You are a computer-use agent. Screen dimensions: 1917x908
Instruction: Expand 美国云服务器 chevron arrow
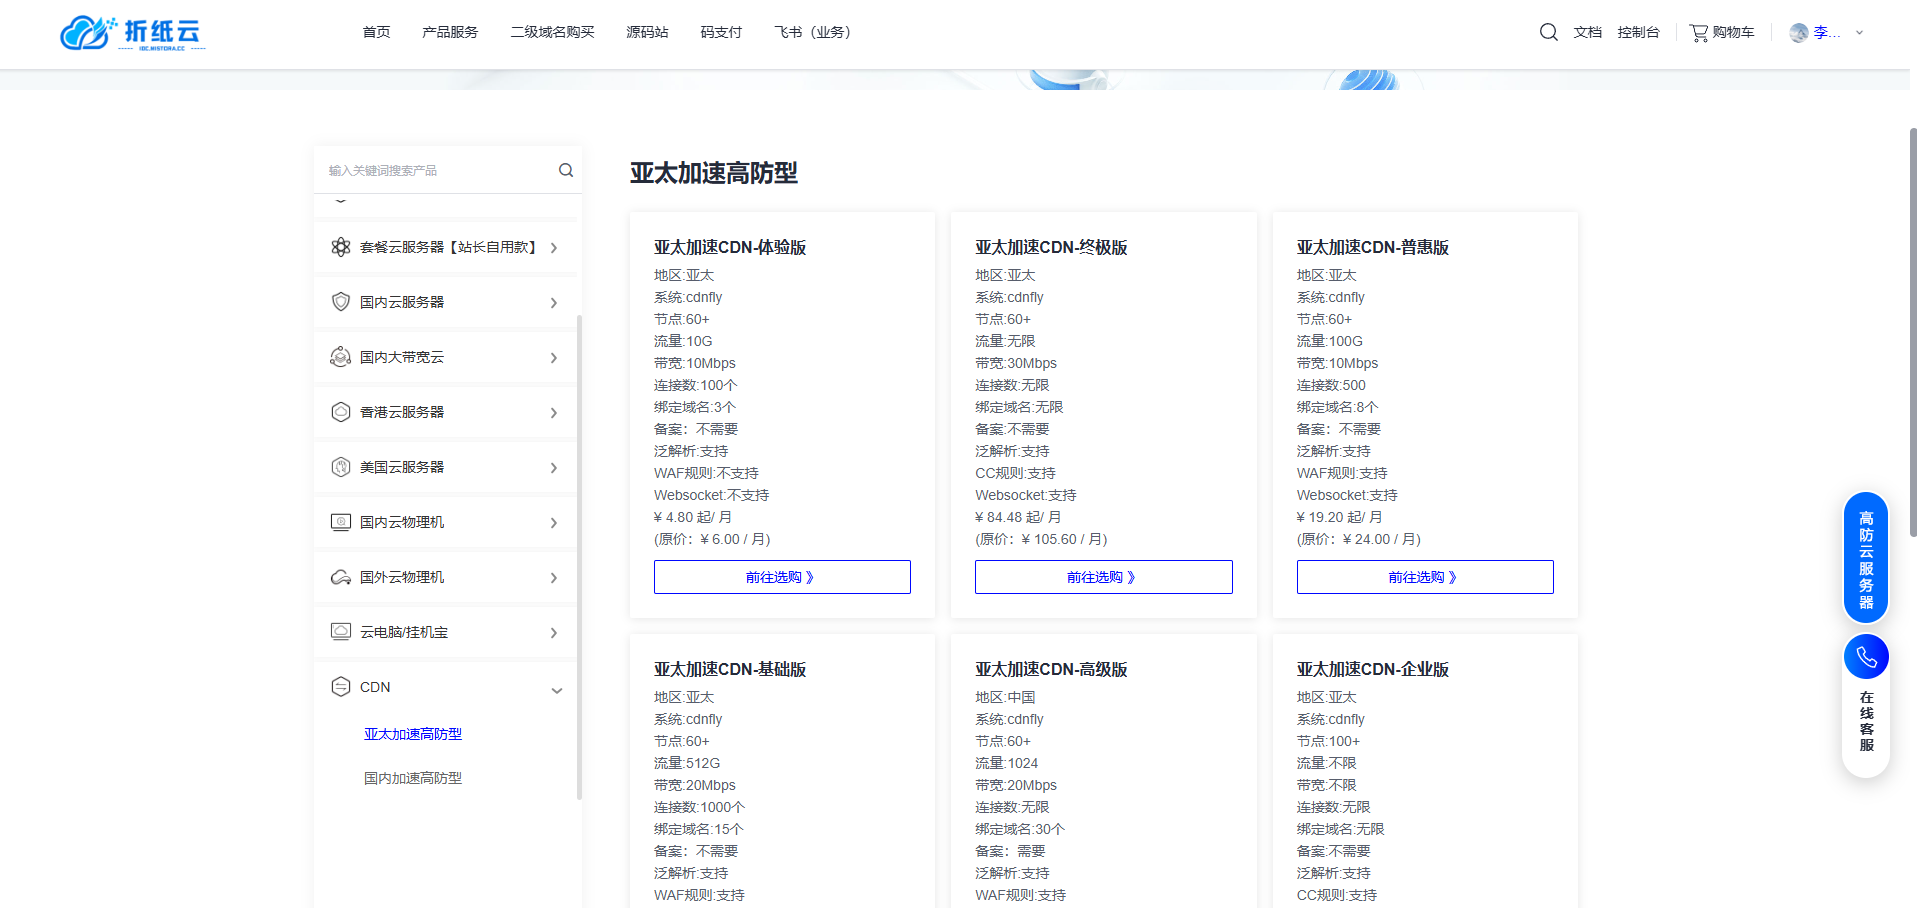click(x=554, y=468)
